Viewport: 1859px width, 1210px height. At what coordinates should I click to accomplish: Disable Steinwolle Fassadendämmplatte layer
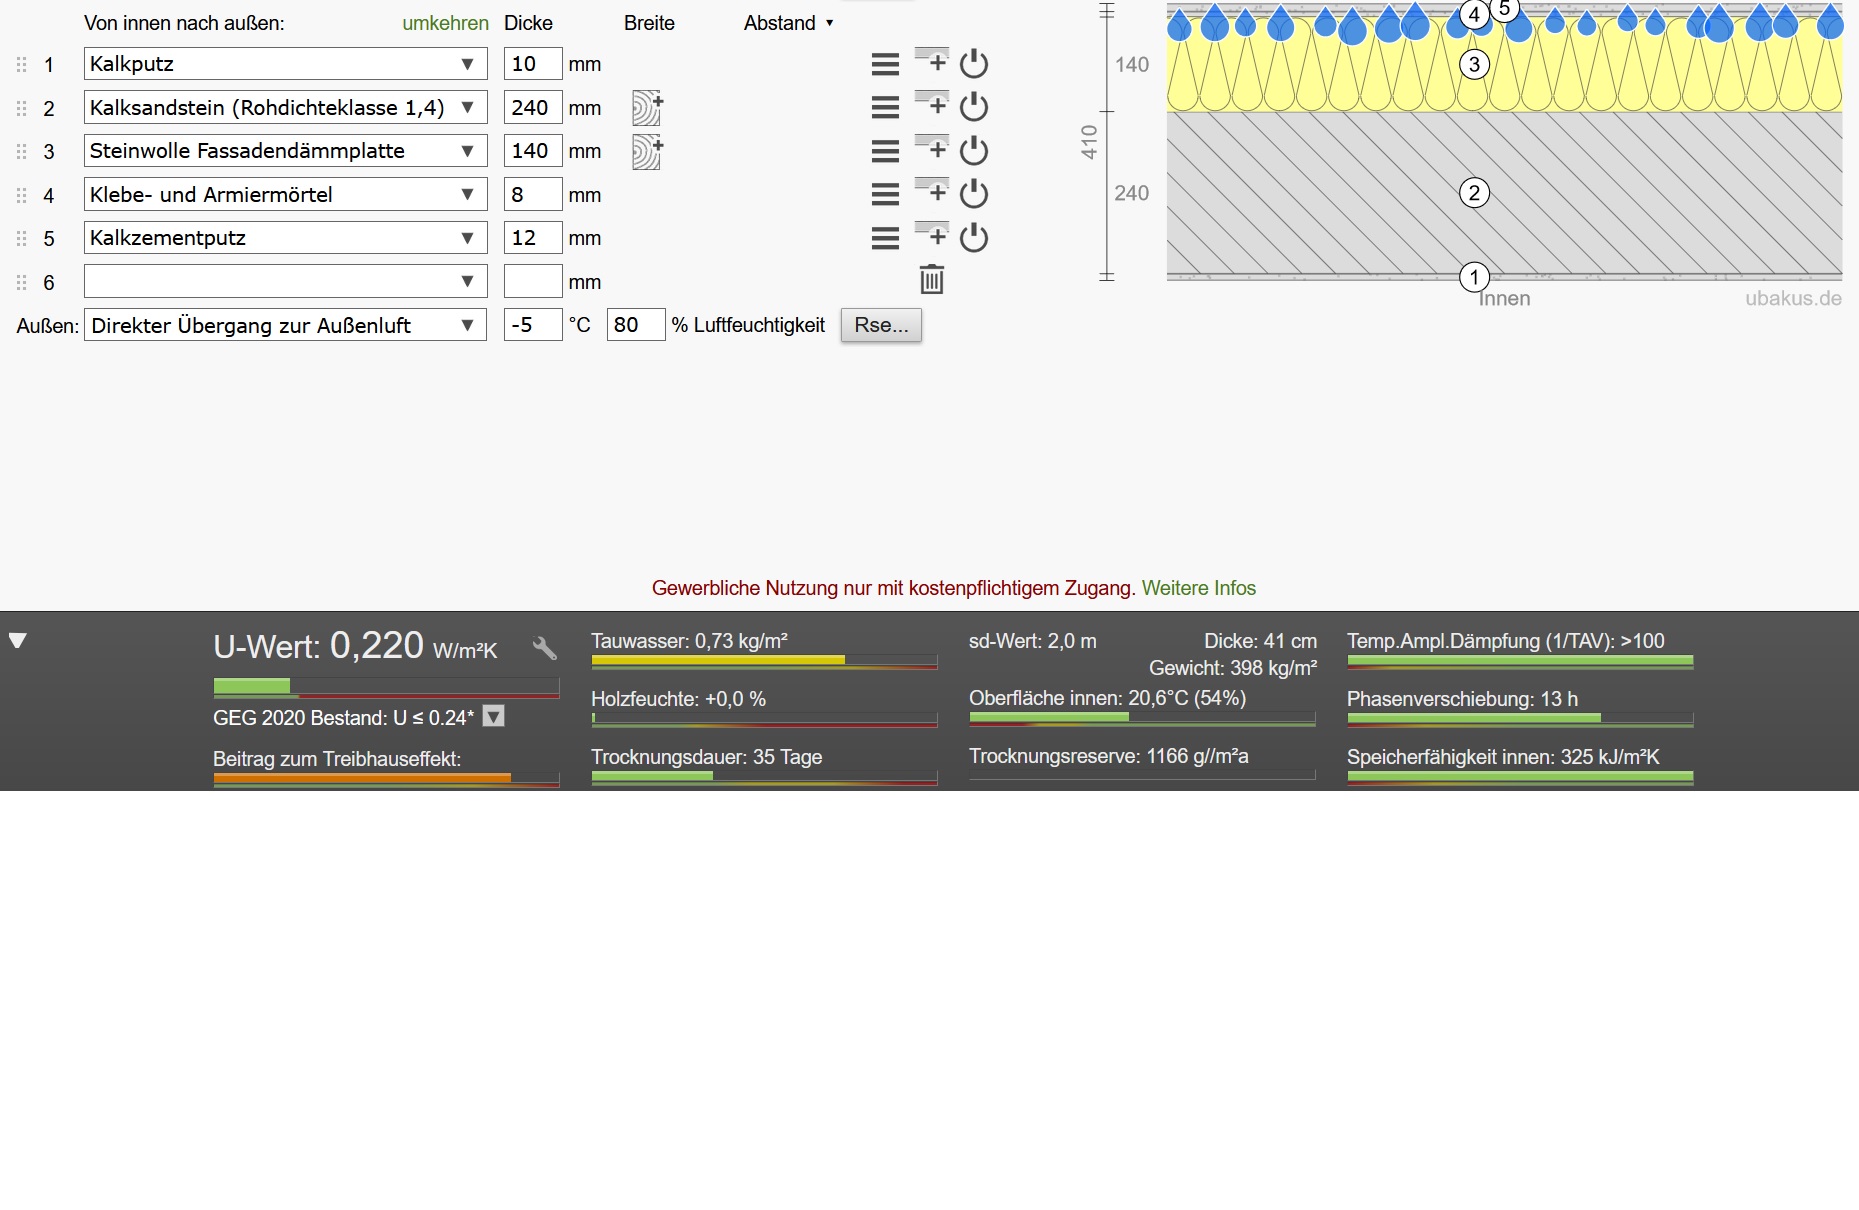[x=974, y=151]
